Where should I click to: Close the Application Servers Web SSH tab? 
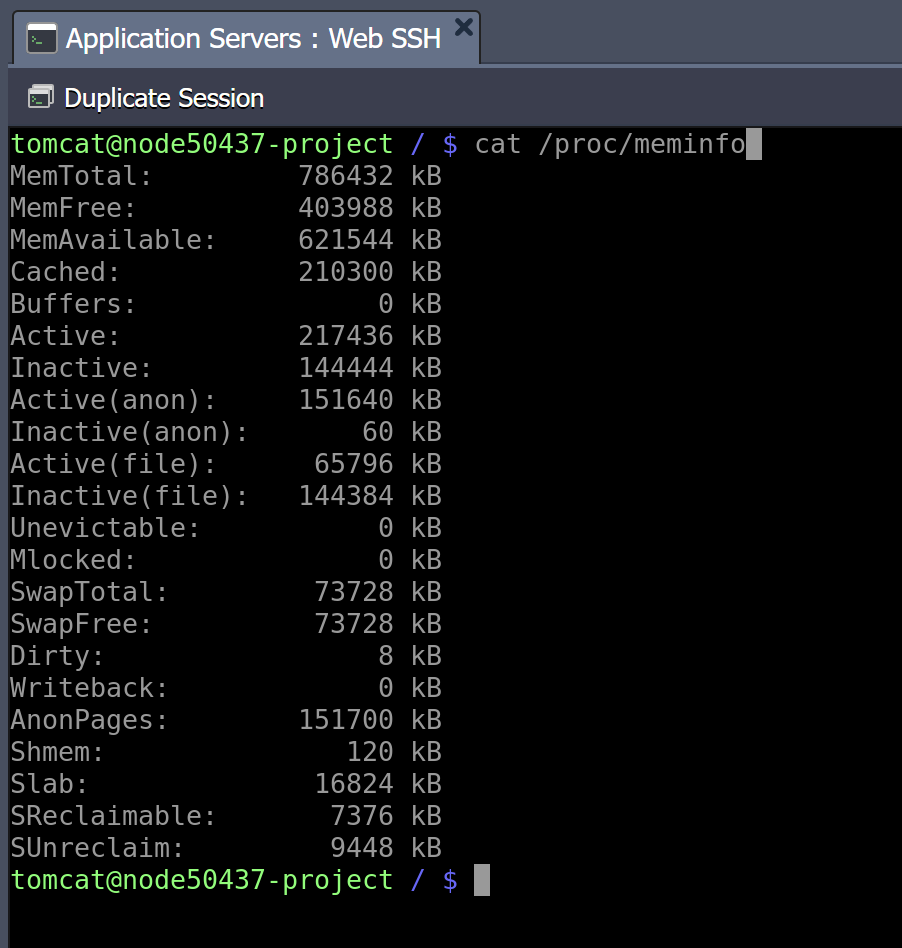tap(464, 27)
